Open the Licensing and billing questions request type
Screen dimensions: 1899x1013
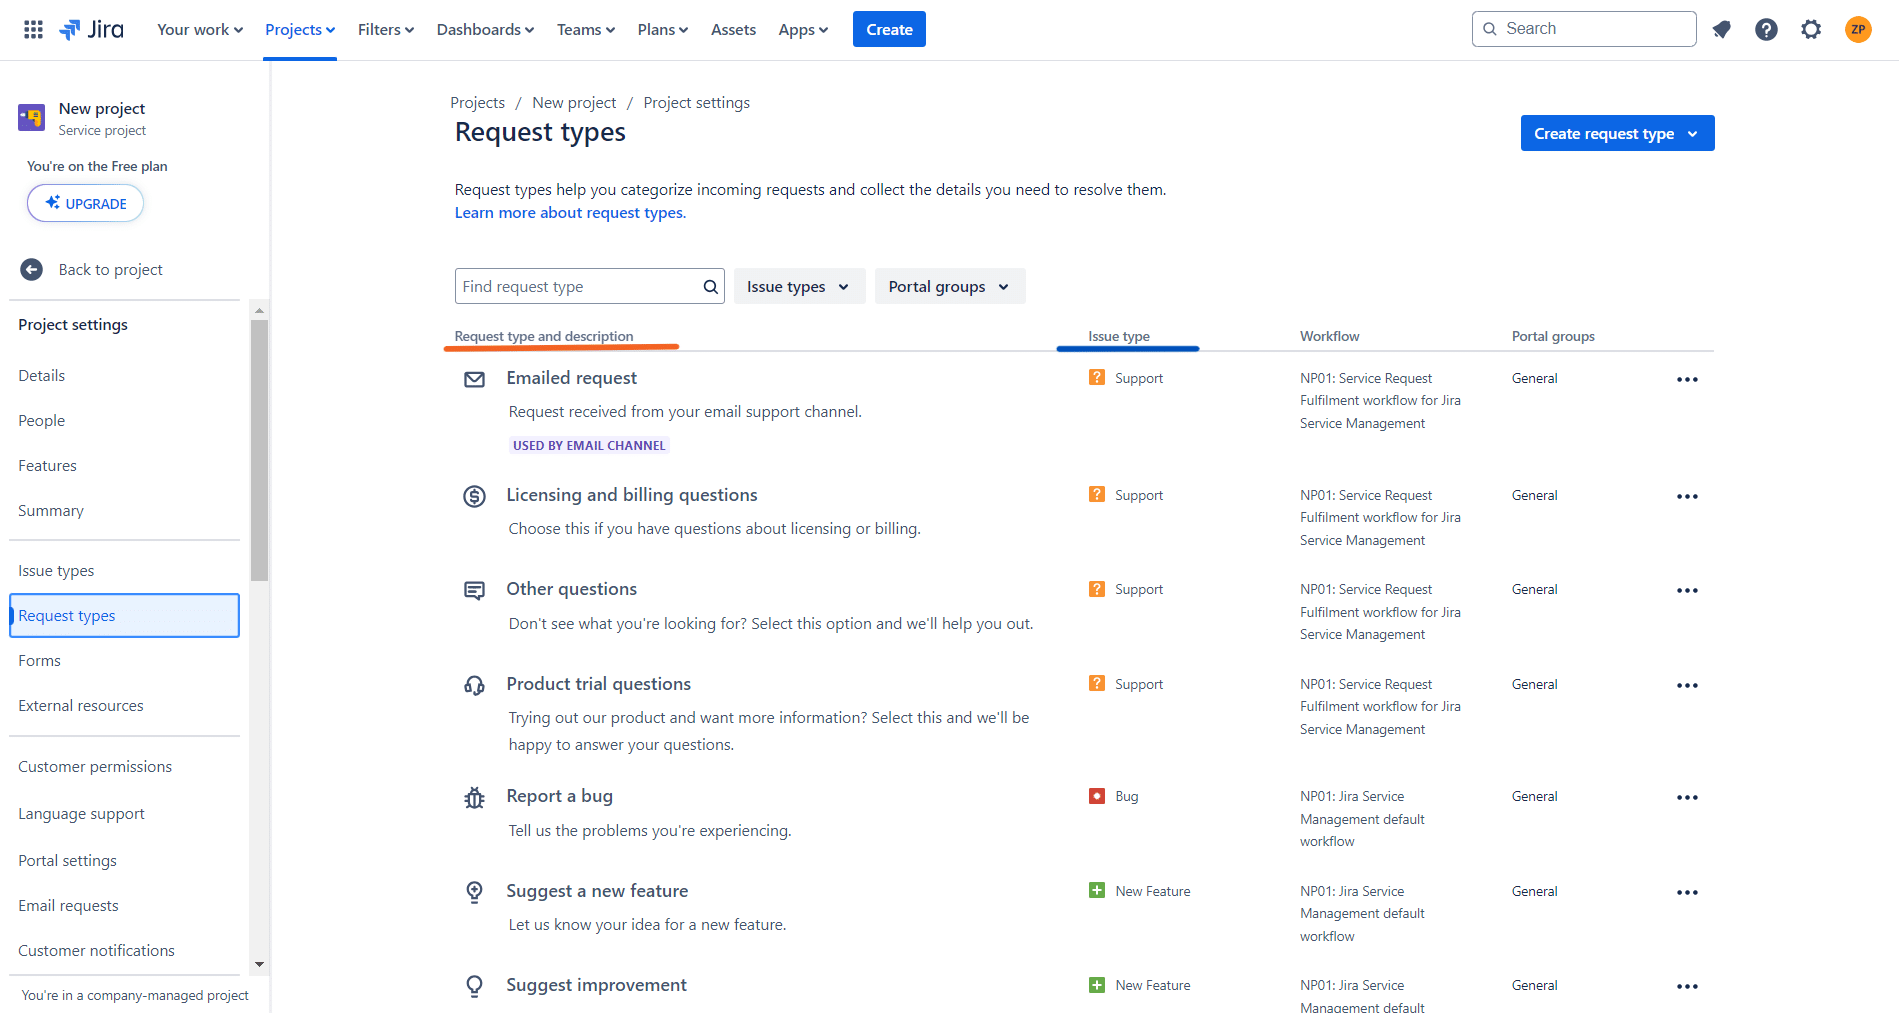632,495
